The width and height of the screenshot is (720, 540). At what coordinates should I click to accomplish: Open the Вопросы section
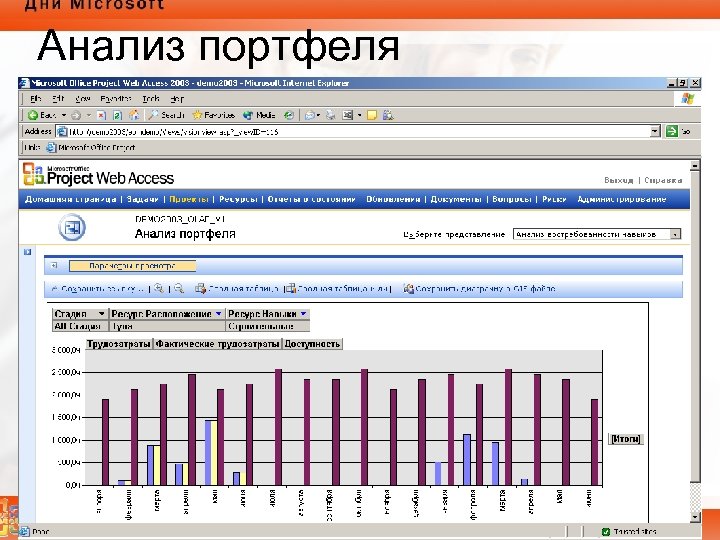point(512,199)
